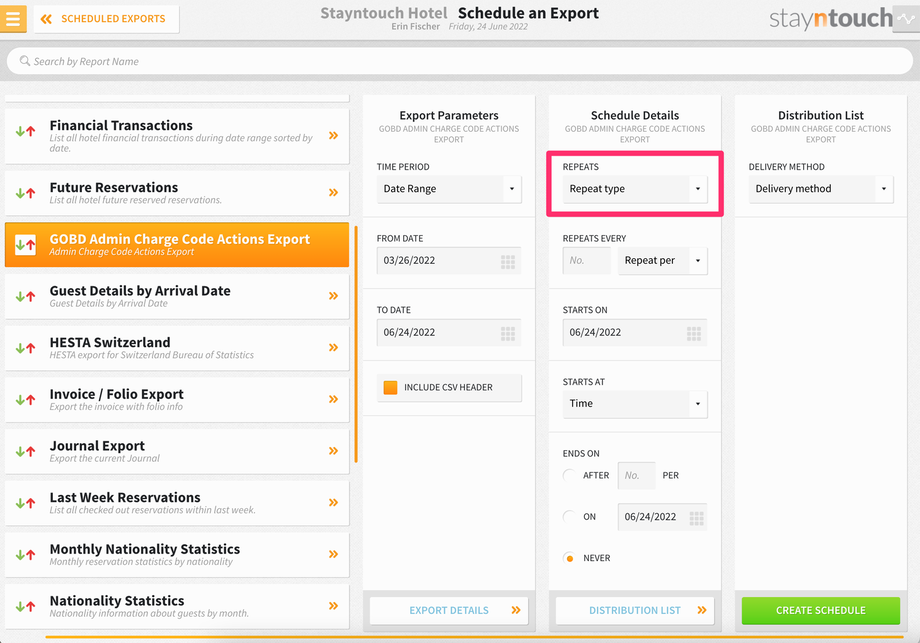The image size is (920, 643).
Task: Click the Export Details button
Action: pyautogui.click(x=449, y=610)
